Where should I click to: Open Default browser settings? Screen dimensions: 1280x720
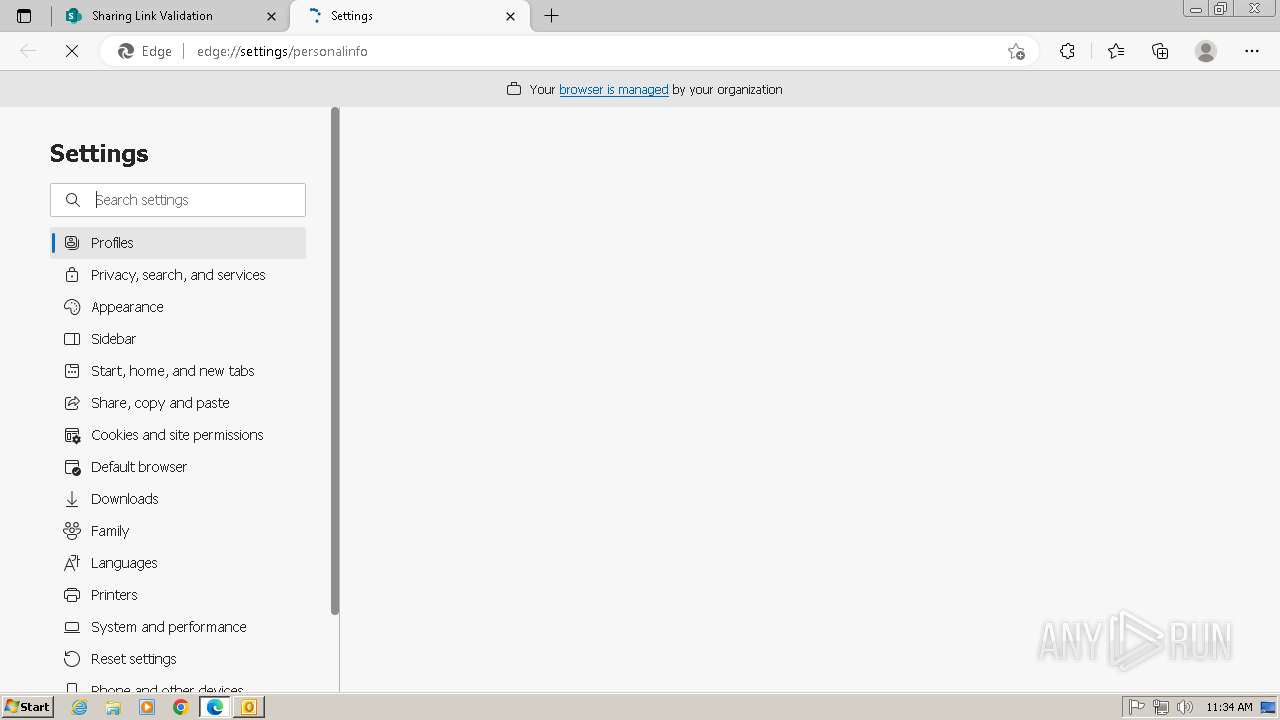(178, 467)
